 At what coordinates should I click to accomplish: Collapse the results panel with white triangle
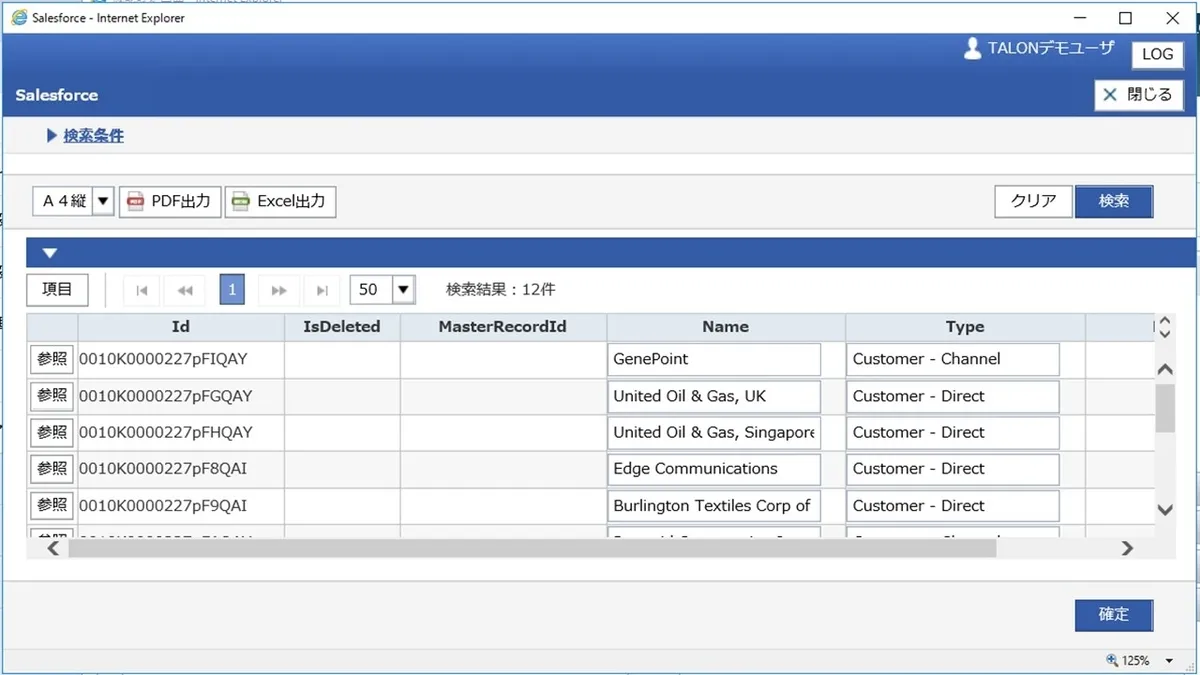point(49,253)
